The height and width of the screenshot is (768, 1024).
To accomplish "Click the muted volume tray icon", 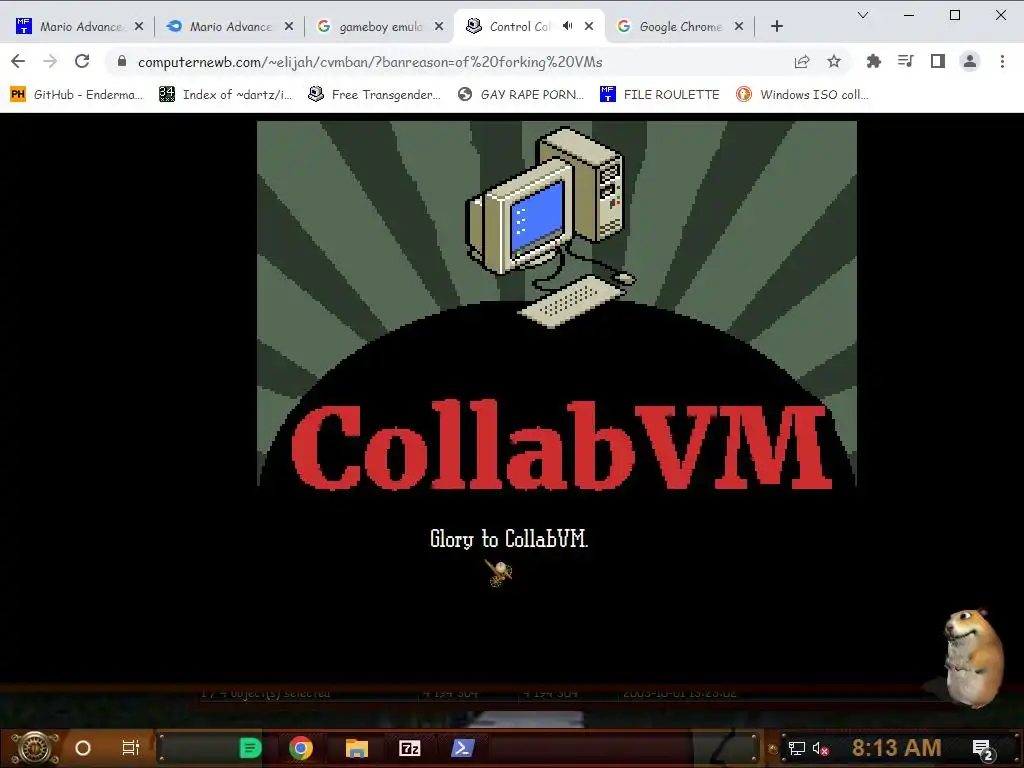I will [x=820, y=748].
